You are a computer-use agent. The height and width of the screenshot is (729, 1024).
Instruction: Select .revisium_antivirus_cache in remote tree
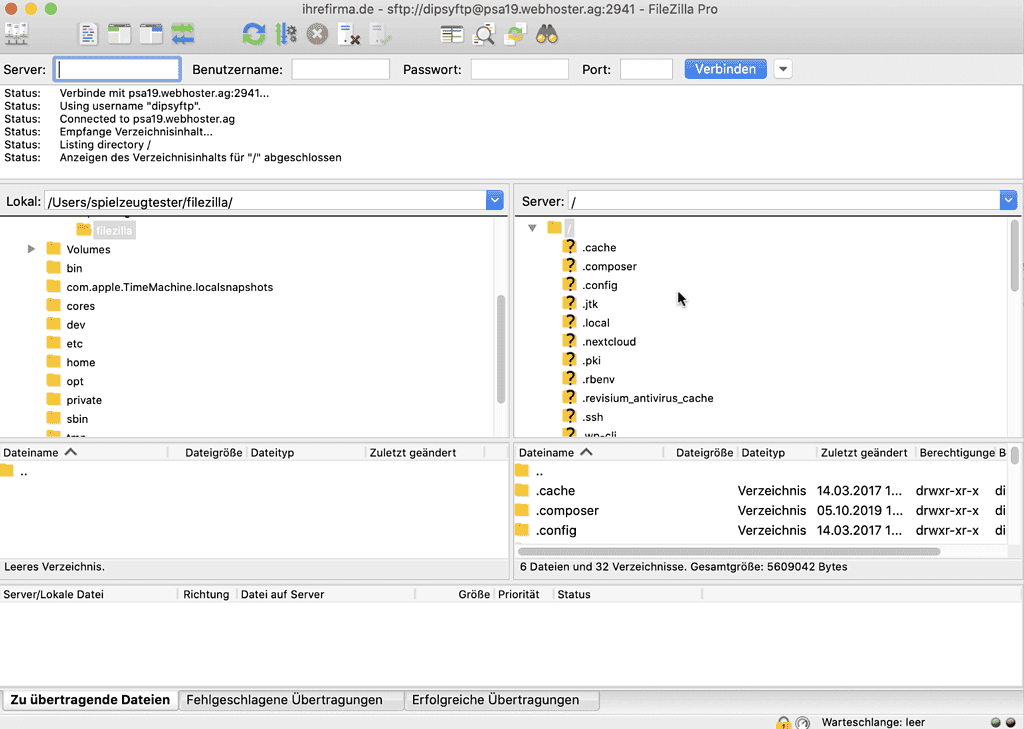point(647,398)
